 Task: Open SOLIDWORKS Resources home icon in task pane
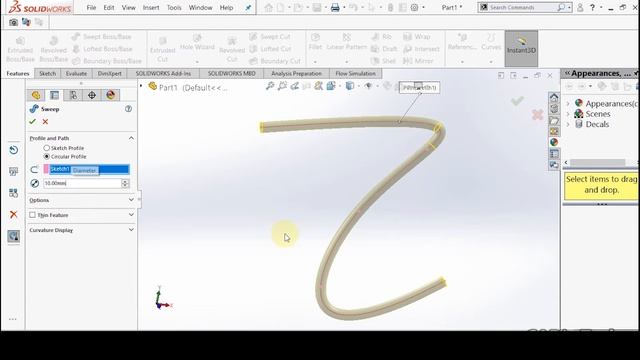point(554,98)
